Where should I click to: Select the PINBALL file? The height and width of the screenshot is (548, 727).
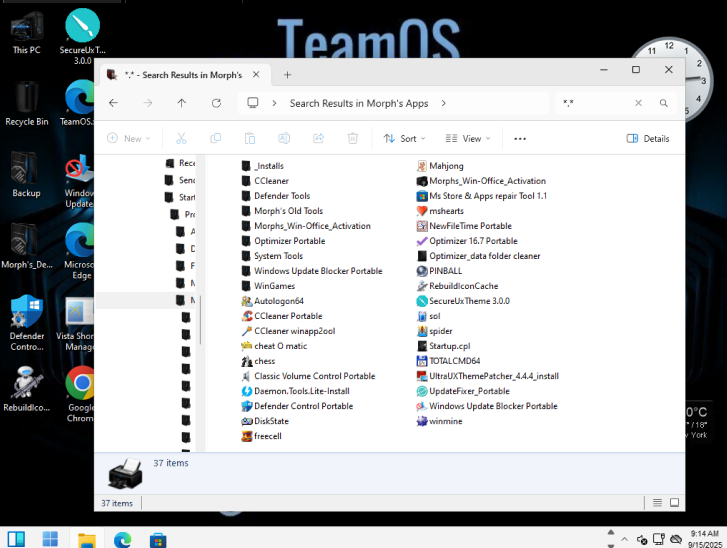tap(440, 271)
